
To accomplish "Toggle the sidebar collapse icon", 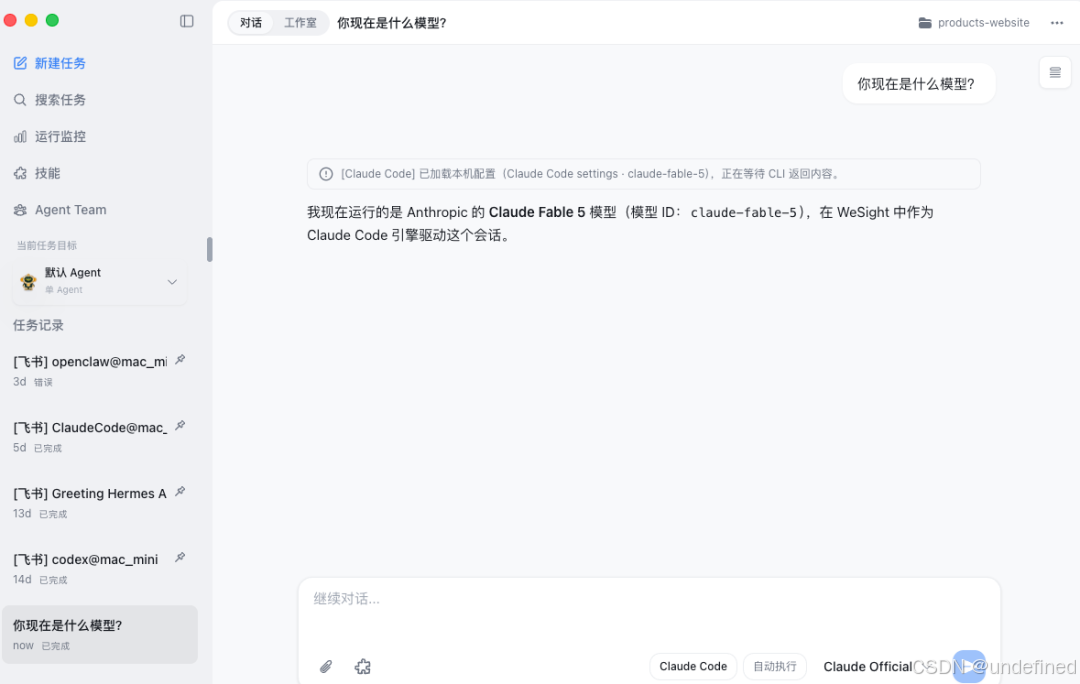I will pyautogui.click(x=187, y=21).
